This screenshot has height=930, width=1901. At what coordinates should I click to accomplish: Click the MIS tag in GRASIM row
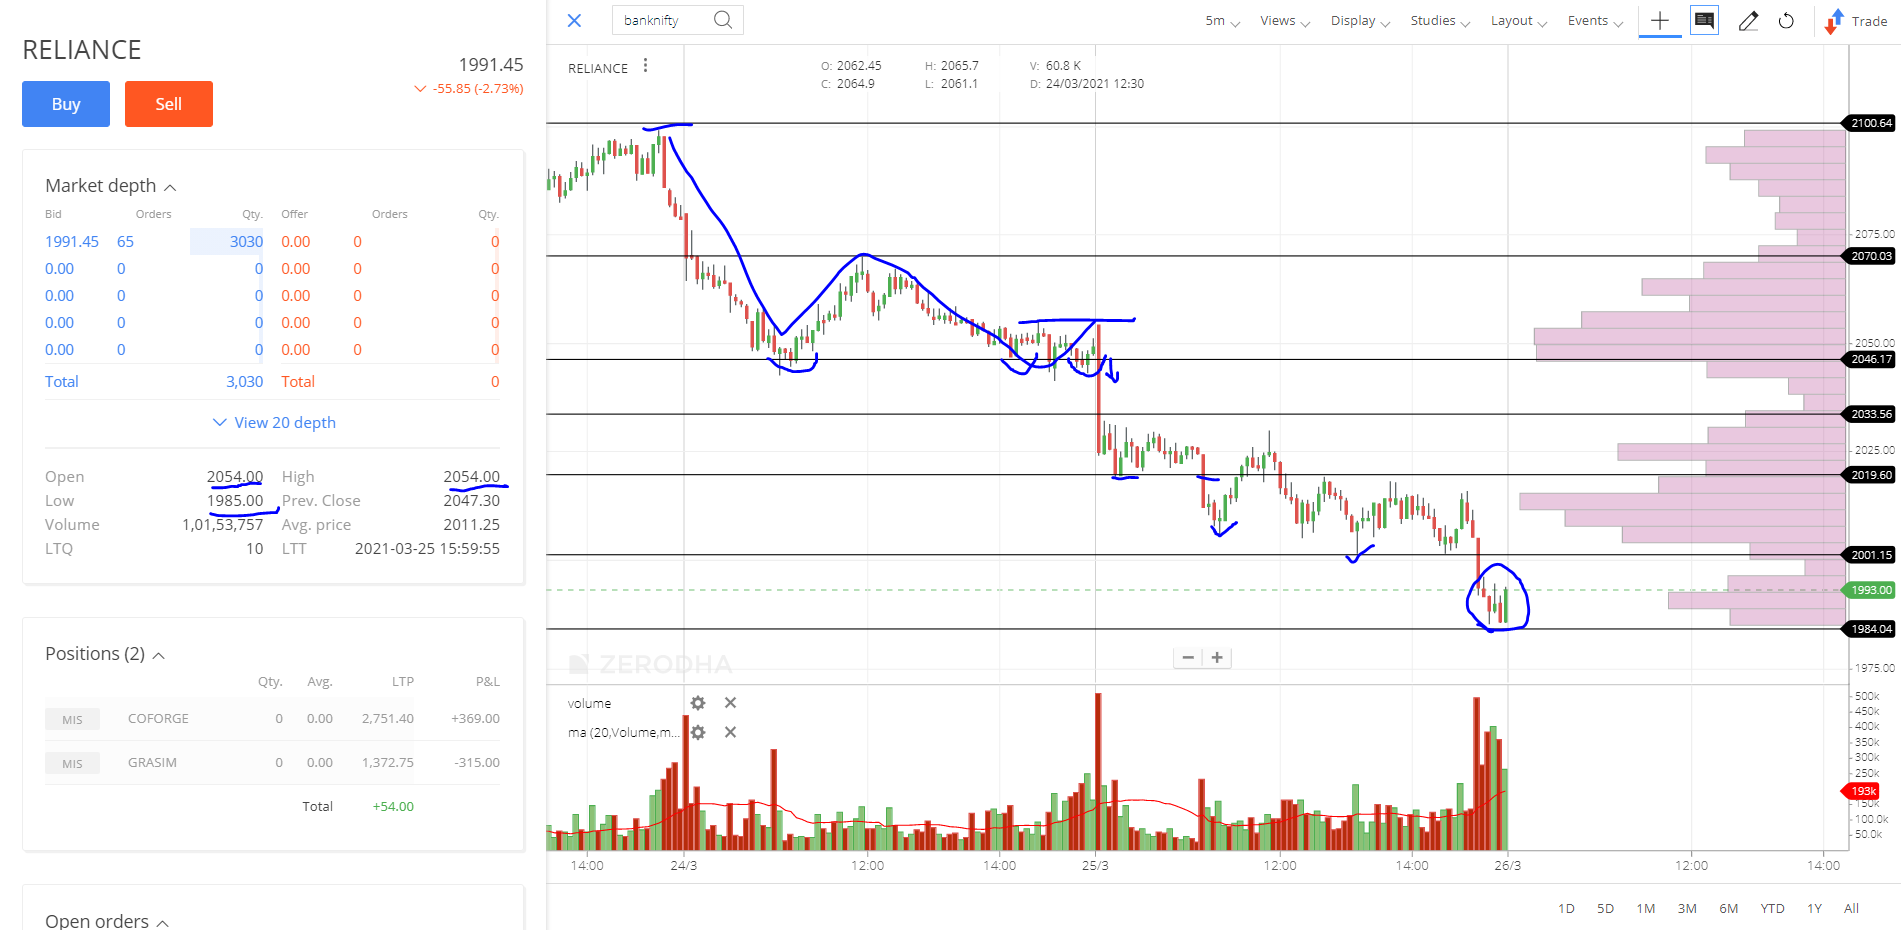click(x=72, y=764)
